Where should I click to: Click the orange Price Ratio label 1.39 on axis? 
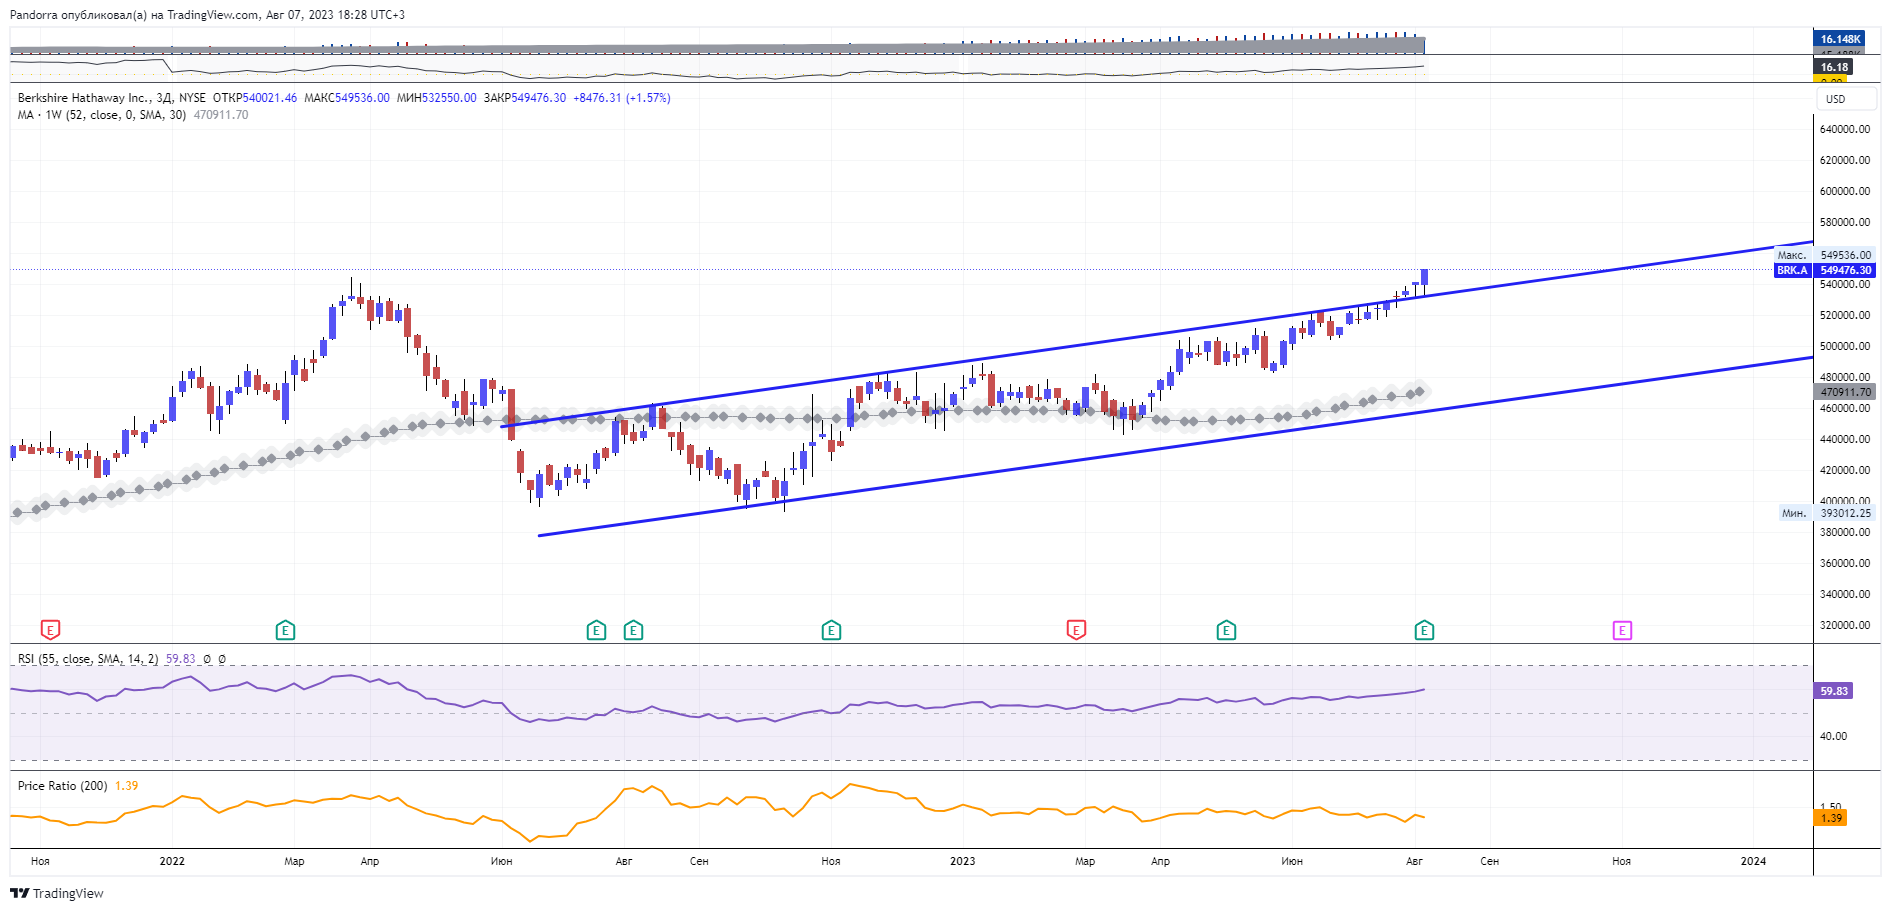point(1831,818)
